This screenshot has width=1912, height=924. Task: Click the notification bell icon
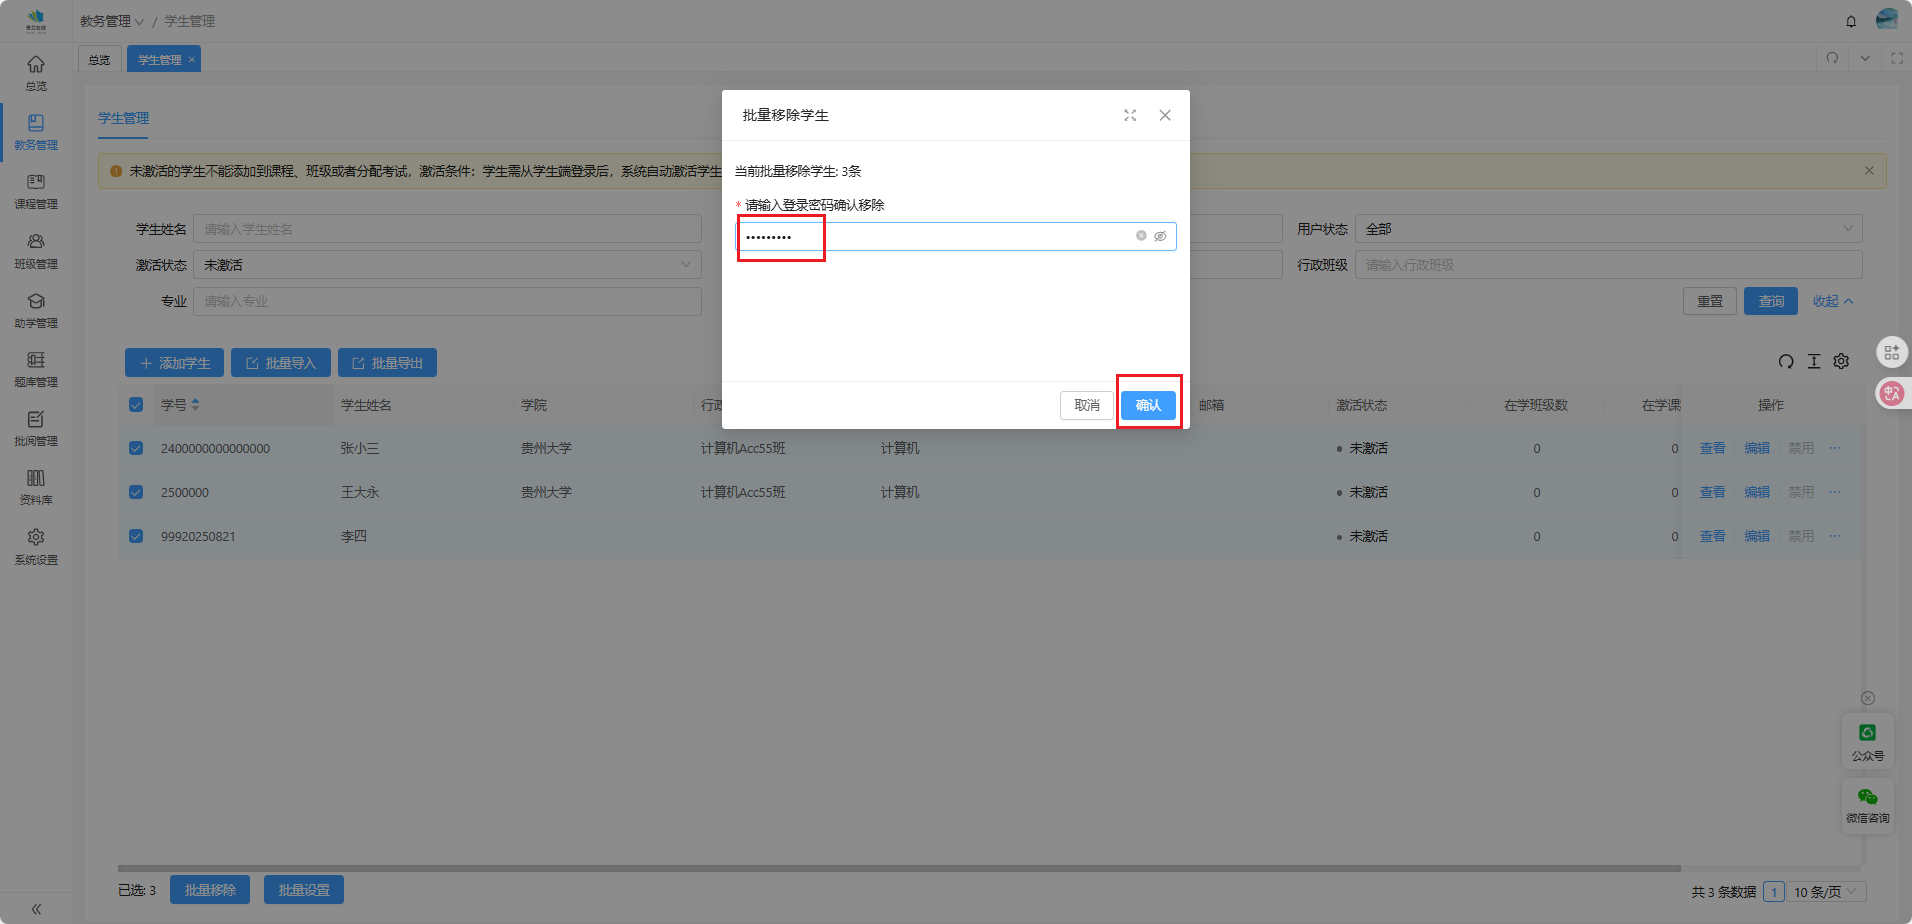click(x=1851, y=21)
